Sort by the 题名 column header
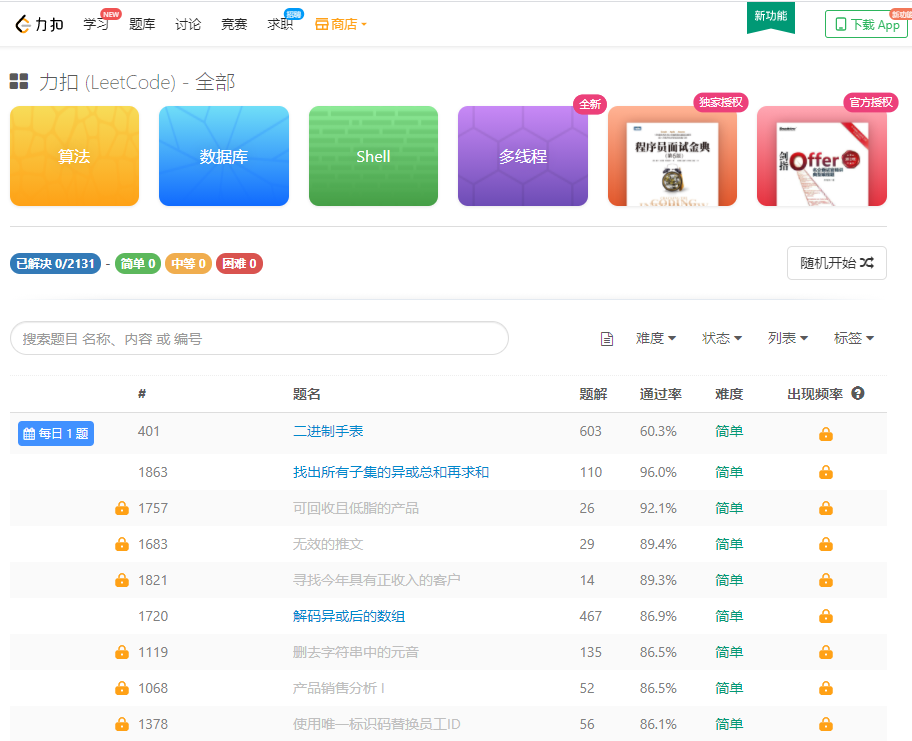Viewport: 912px width, 741px height. [307, 394]
